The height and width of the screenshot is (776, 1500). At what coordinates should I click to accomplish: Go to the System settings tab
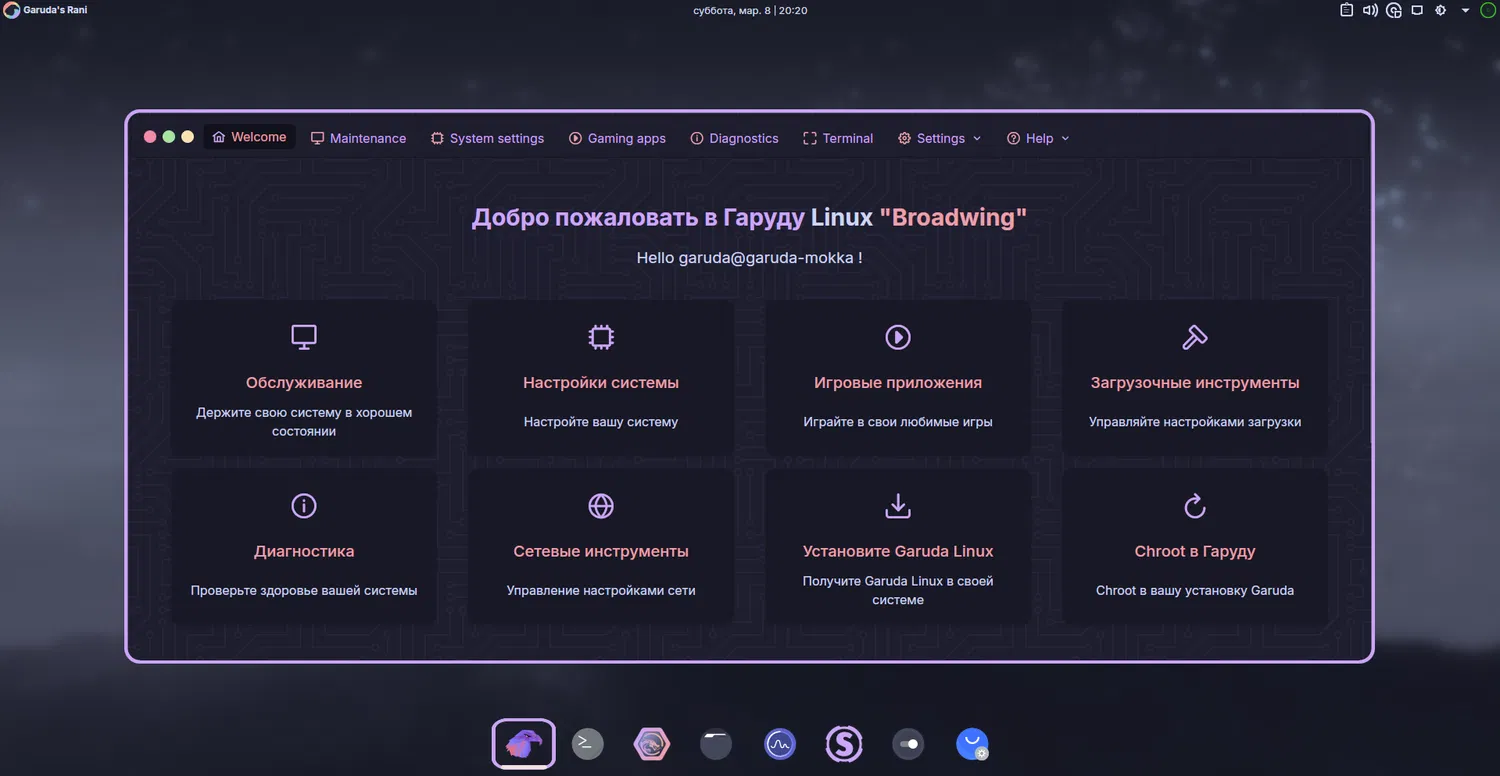click(487, 138)
